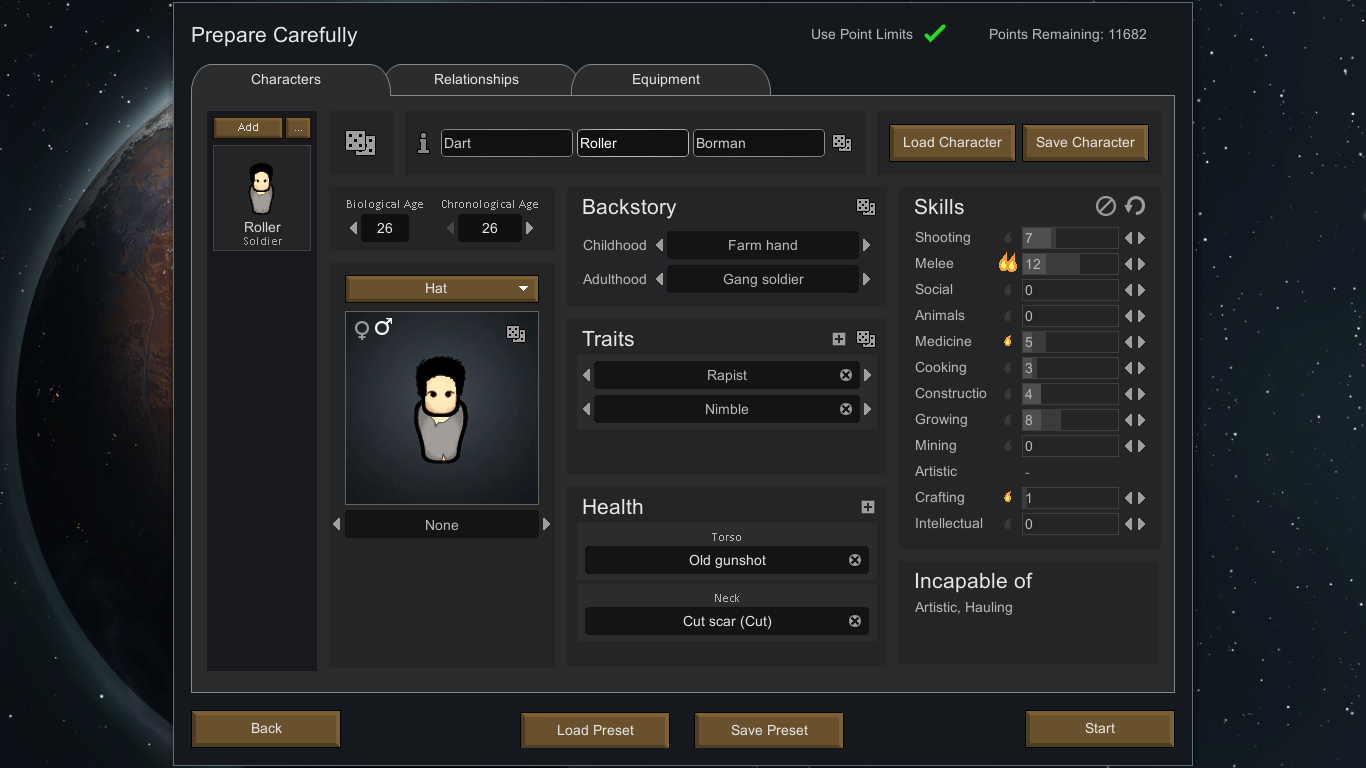Switch to the Characters tab

click(x=286, y=79)
